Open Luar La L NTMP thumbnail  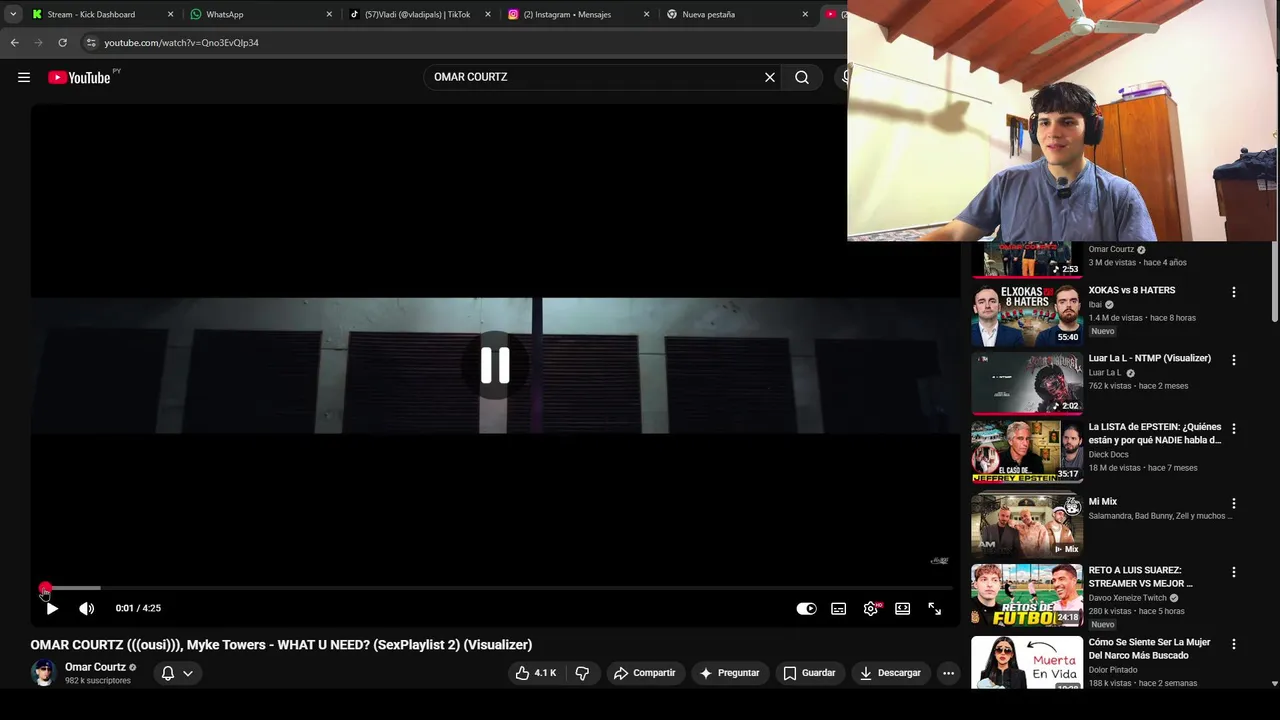[x=1027, y=383]
